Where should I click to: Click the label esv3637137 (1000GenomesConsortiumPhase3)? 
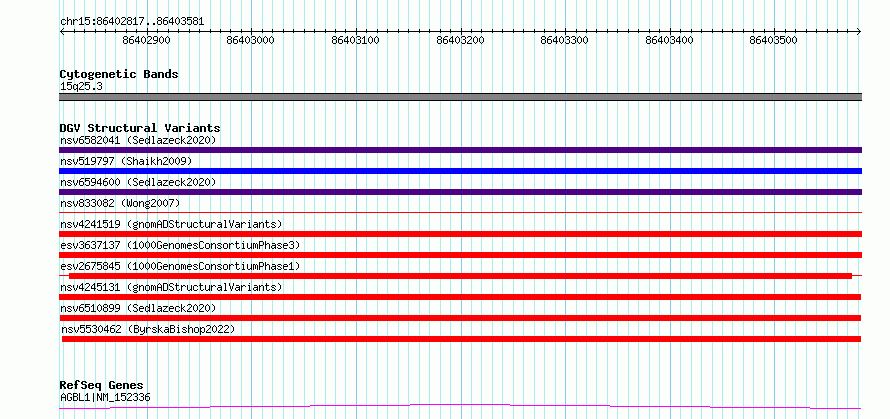(x=180, y=245)
